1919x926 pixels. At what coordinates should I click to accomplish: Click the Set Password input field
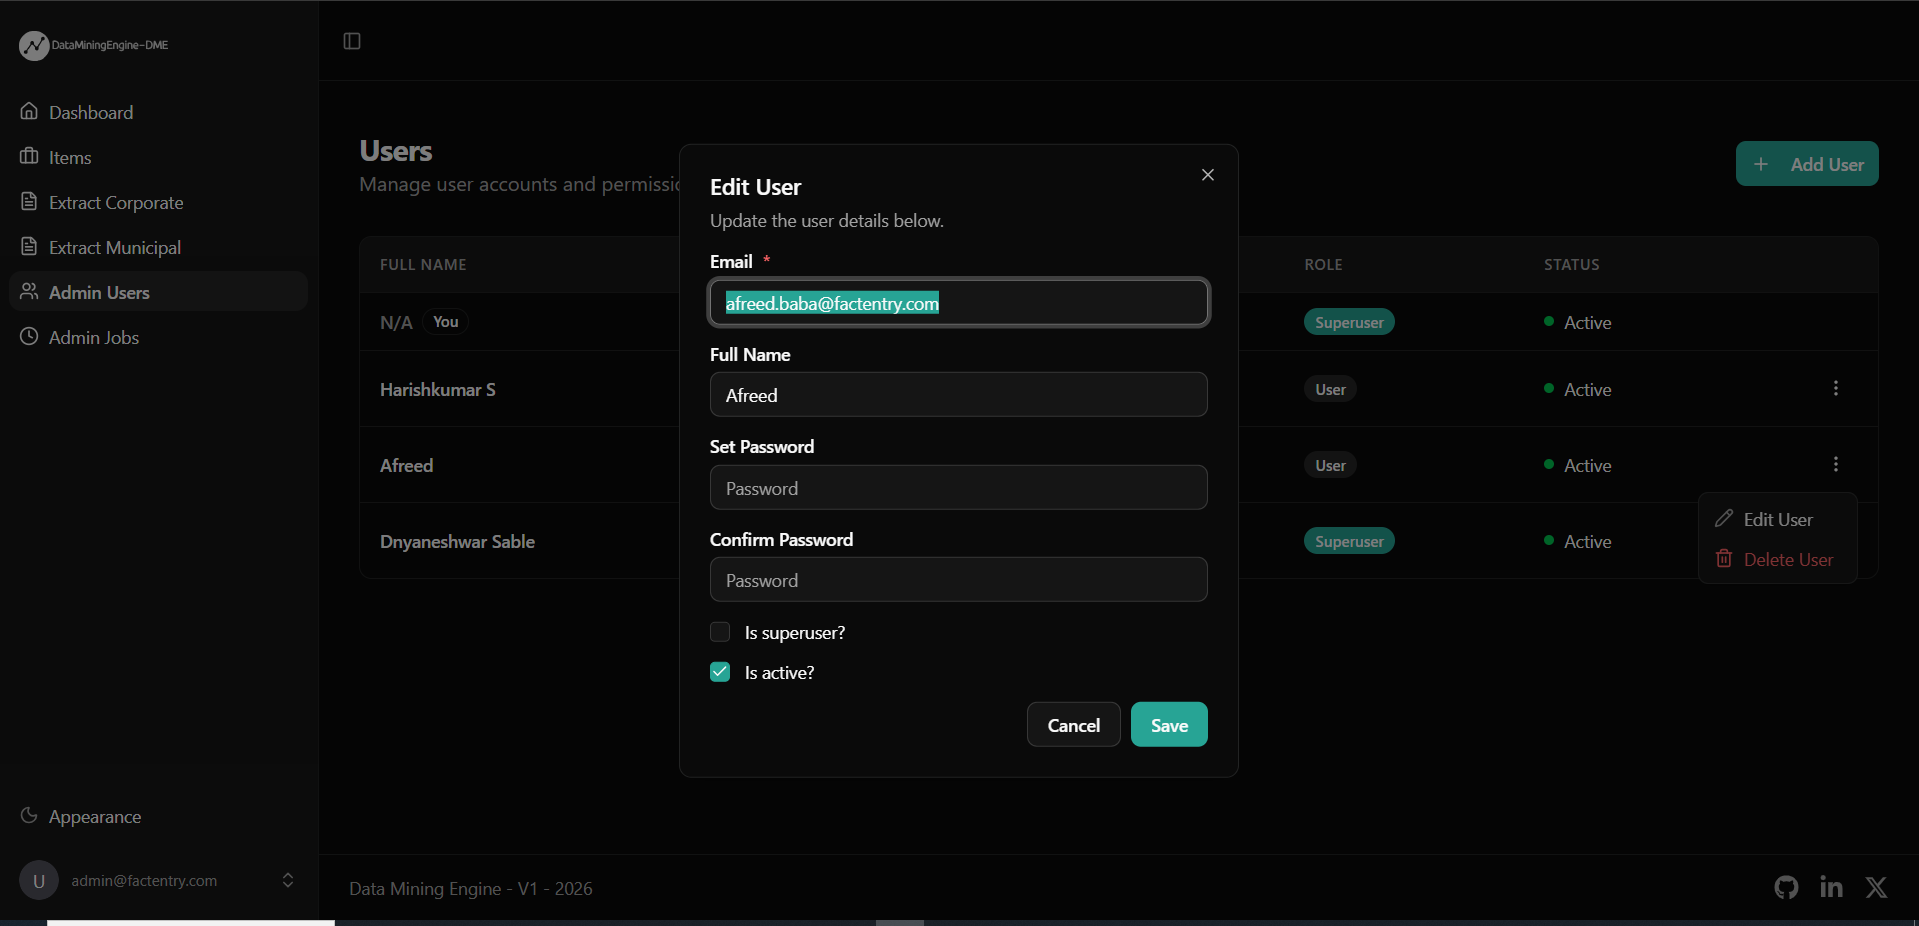point(958,488)
